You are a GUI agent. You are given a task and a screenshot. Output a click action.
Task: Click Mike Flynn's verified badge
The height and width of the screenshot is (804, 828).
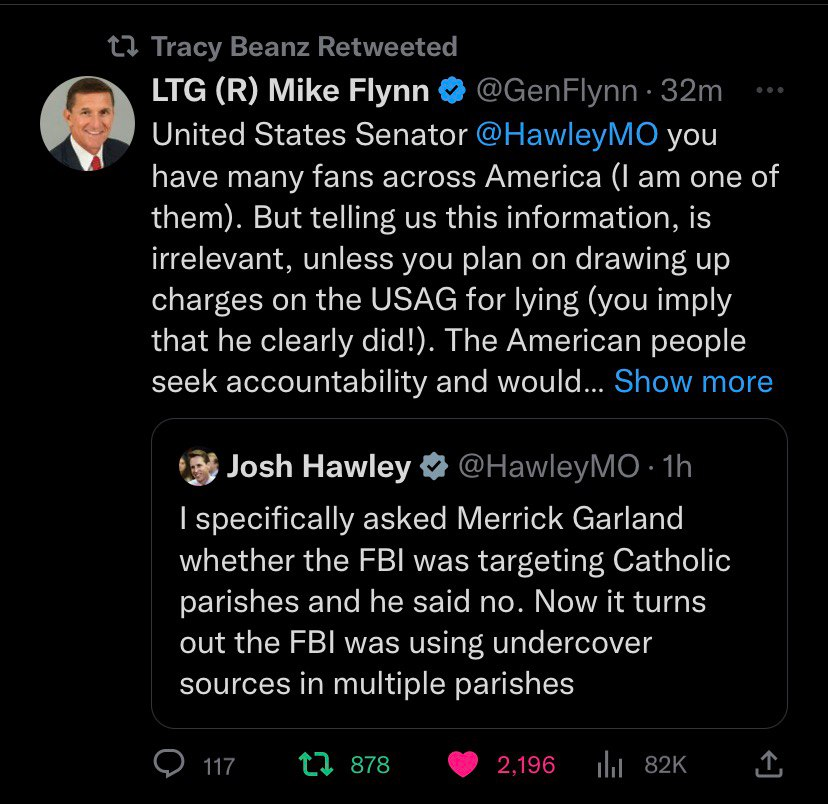point(452,91)
